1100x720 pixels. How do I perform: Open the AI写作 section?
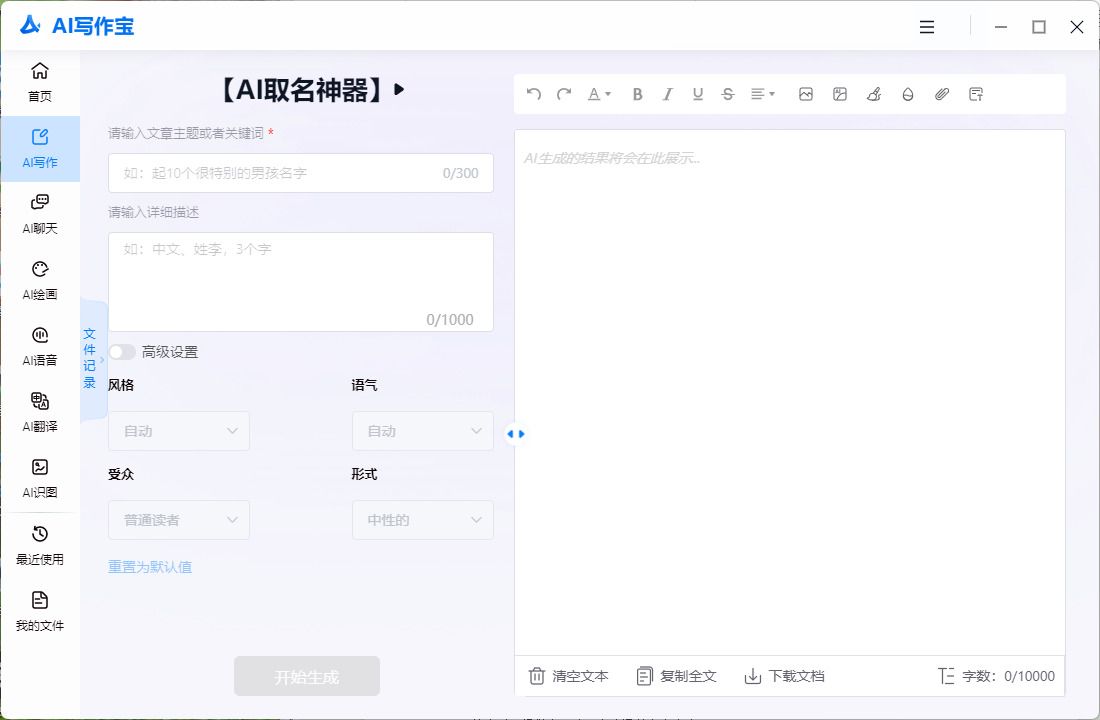[x=40, y=149]
